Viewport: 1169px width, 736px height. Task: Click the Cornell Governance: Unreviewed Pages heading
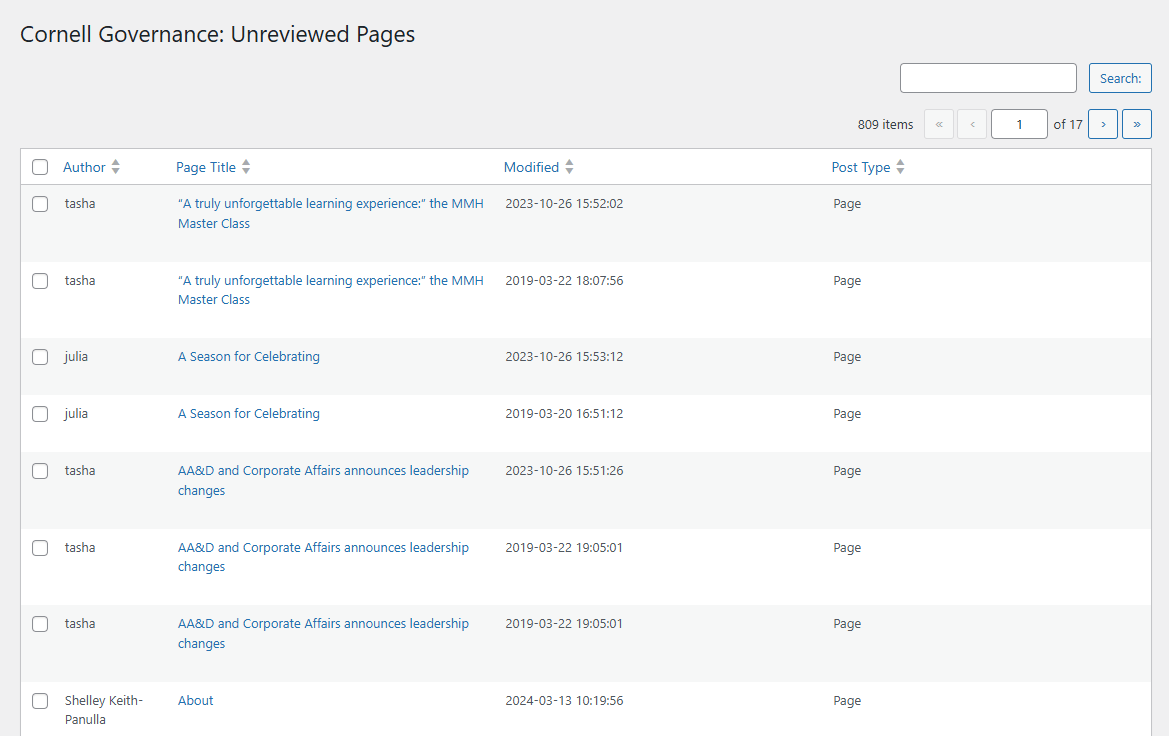tap(217, 34)
